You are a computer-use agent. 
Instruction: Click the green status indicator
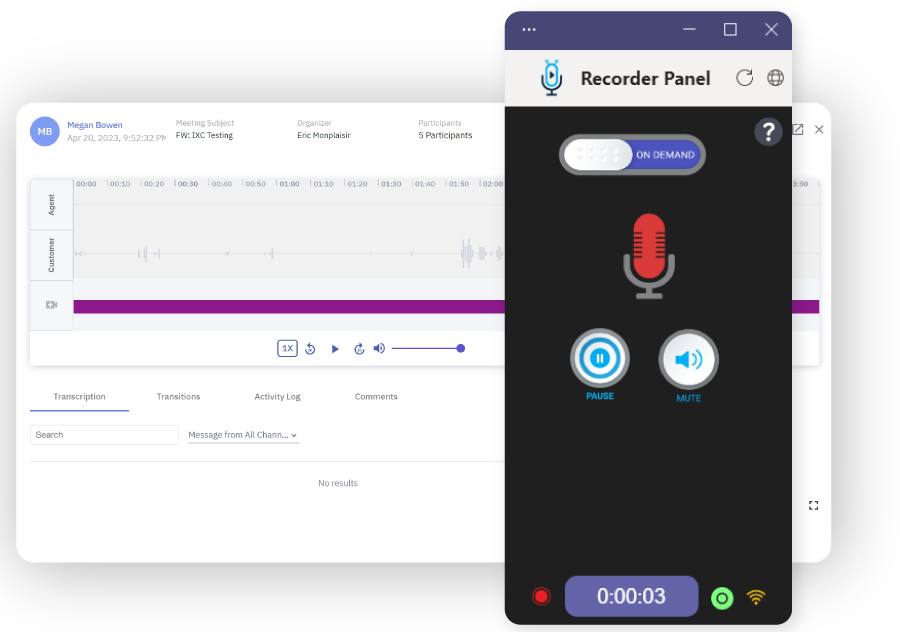722,598
